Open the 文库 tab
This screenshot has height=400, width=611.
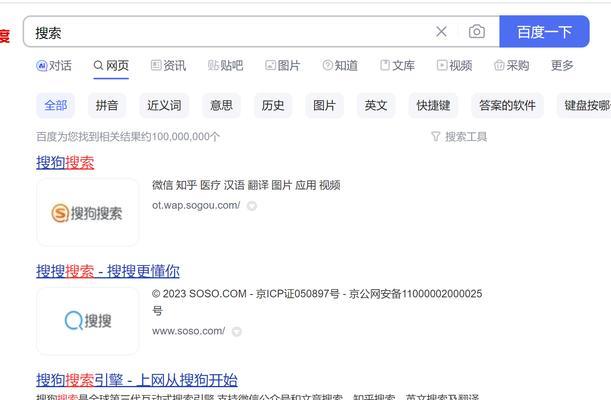click(x=397, y=65)
